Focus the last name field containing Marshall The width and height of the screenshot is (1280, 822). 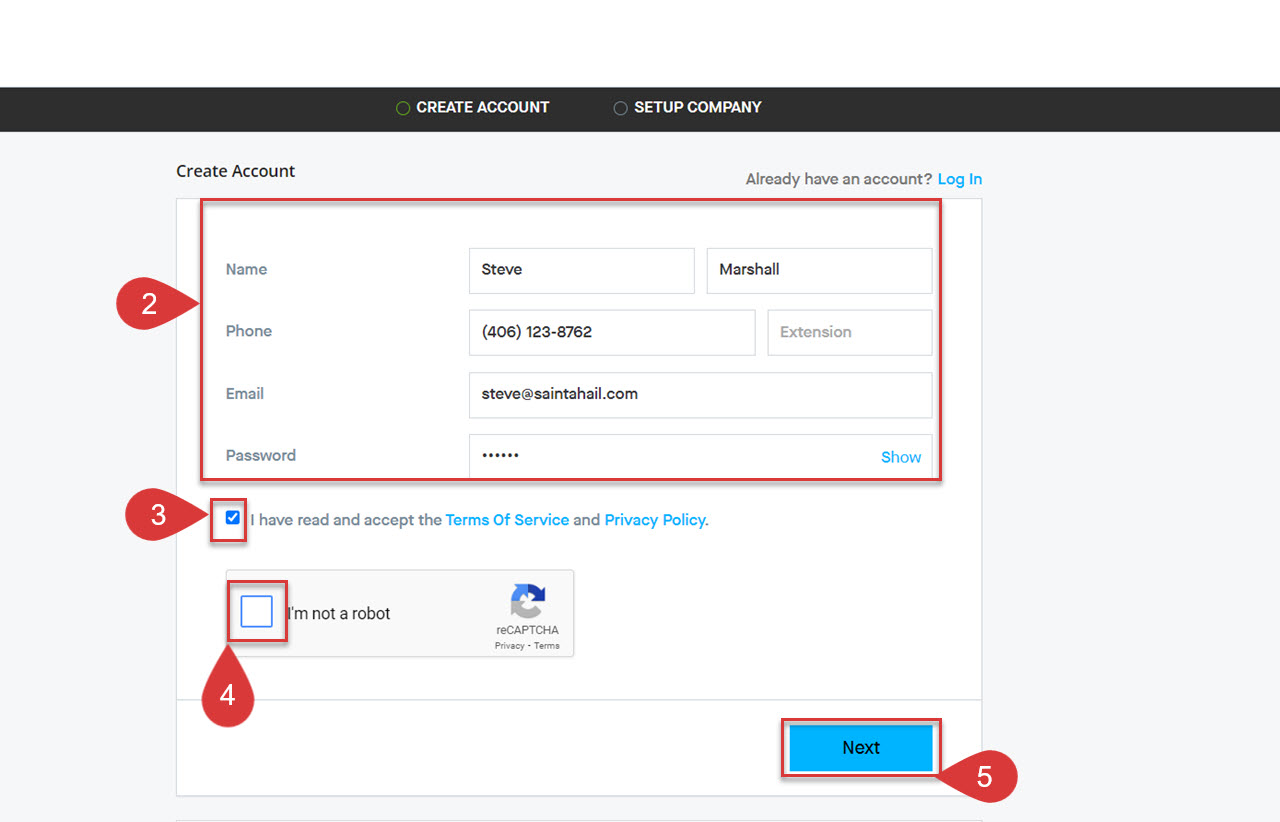(818, 270)
